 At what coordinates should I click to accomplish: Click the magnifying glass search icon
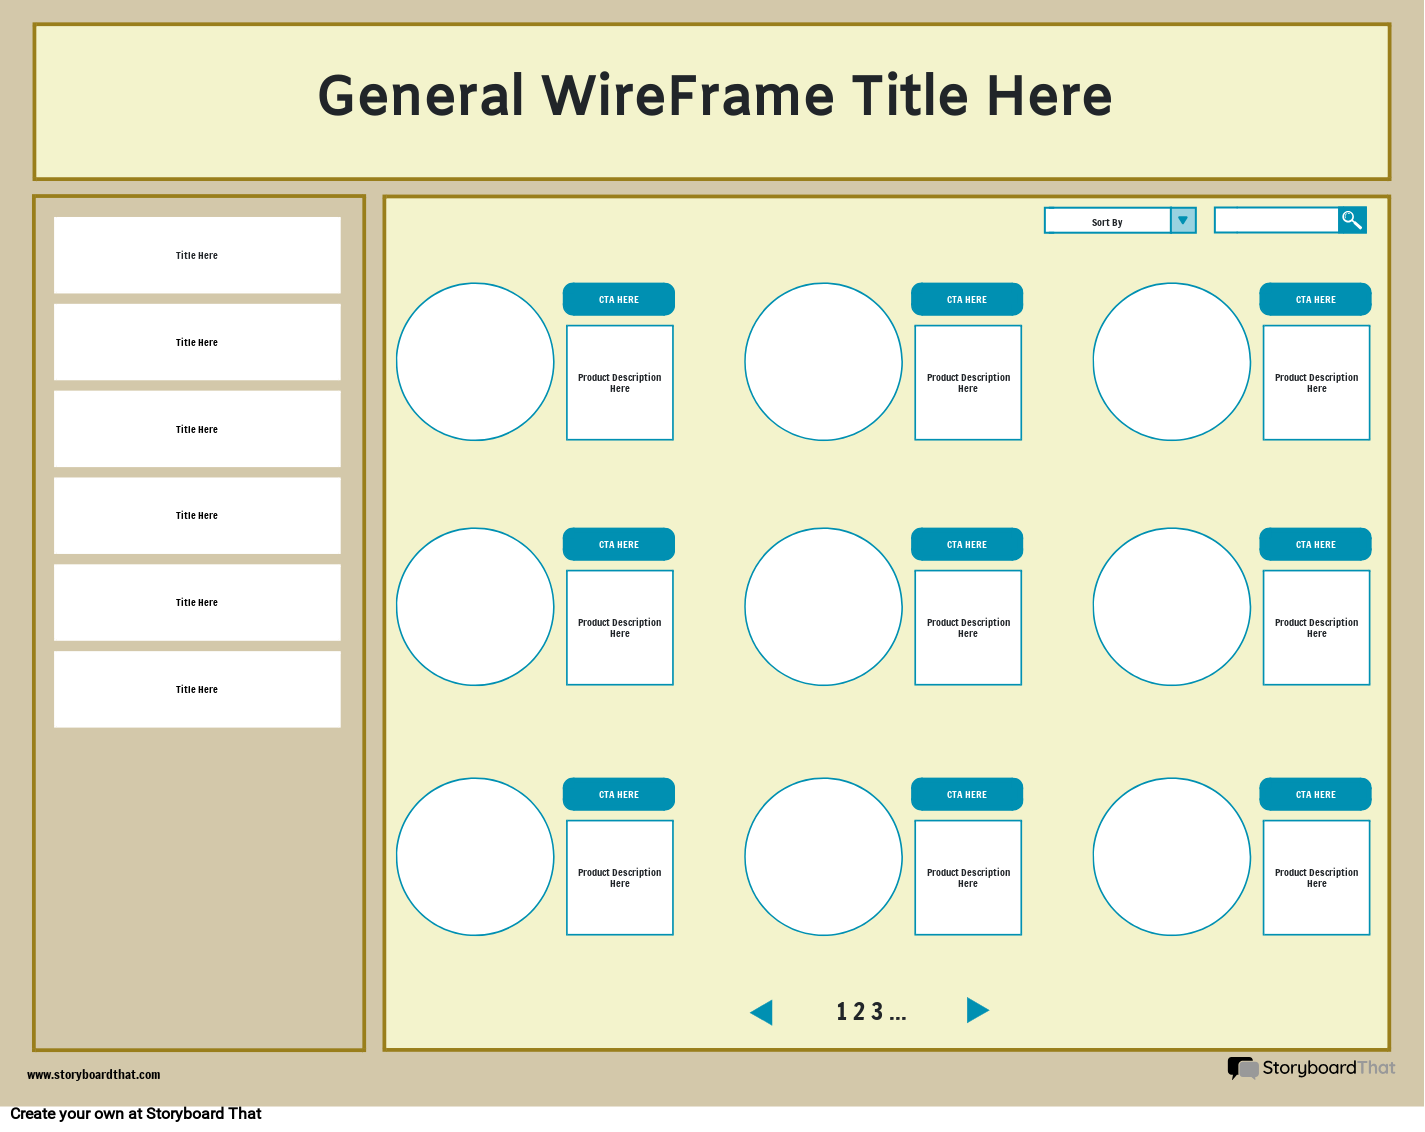(1352, 219)
